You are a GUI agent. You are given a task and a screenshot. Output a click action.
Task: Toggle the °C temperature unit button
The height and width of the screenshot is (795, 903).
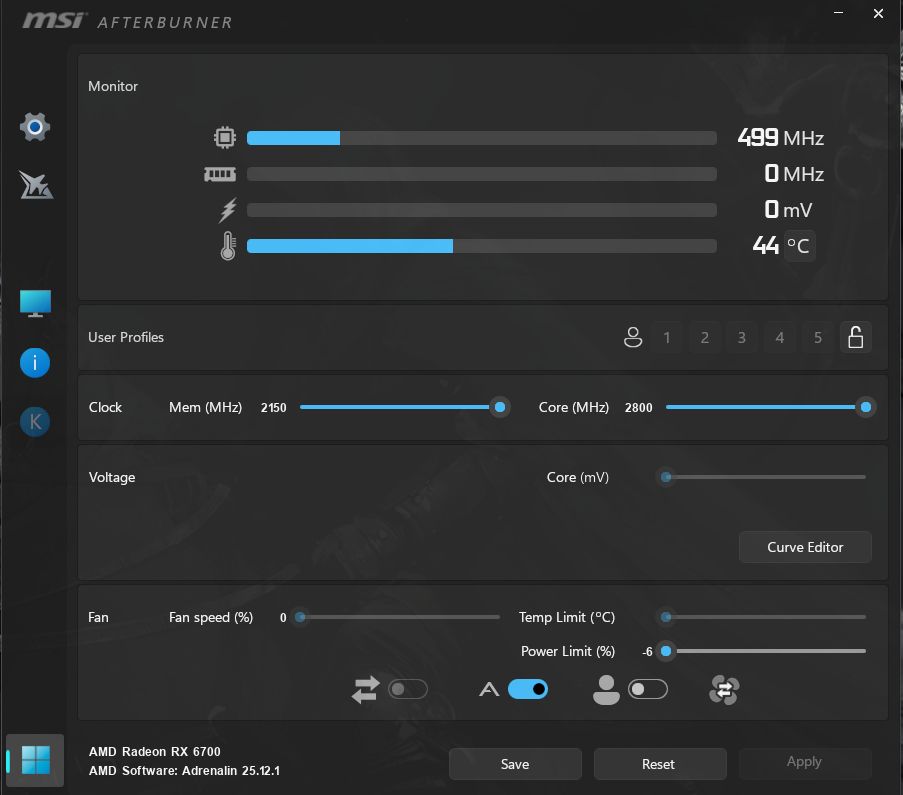click(799, 246)
